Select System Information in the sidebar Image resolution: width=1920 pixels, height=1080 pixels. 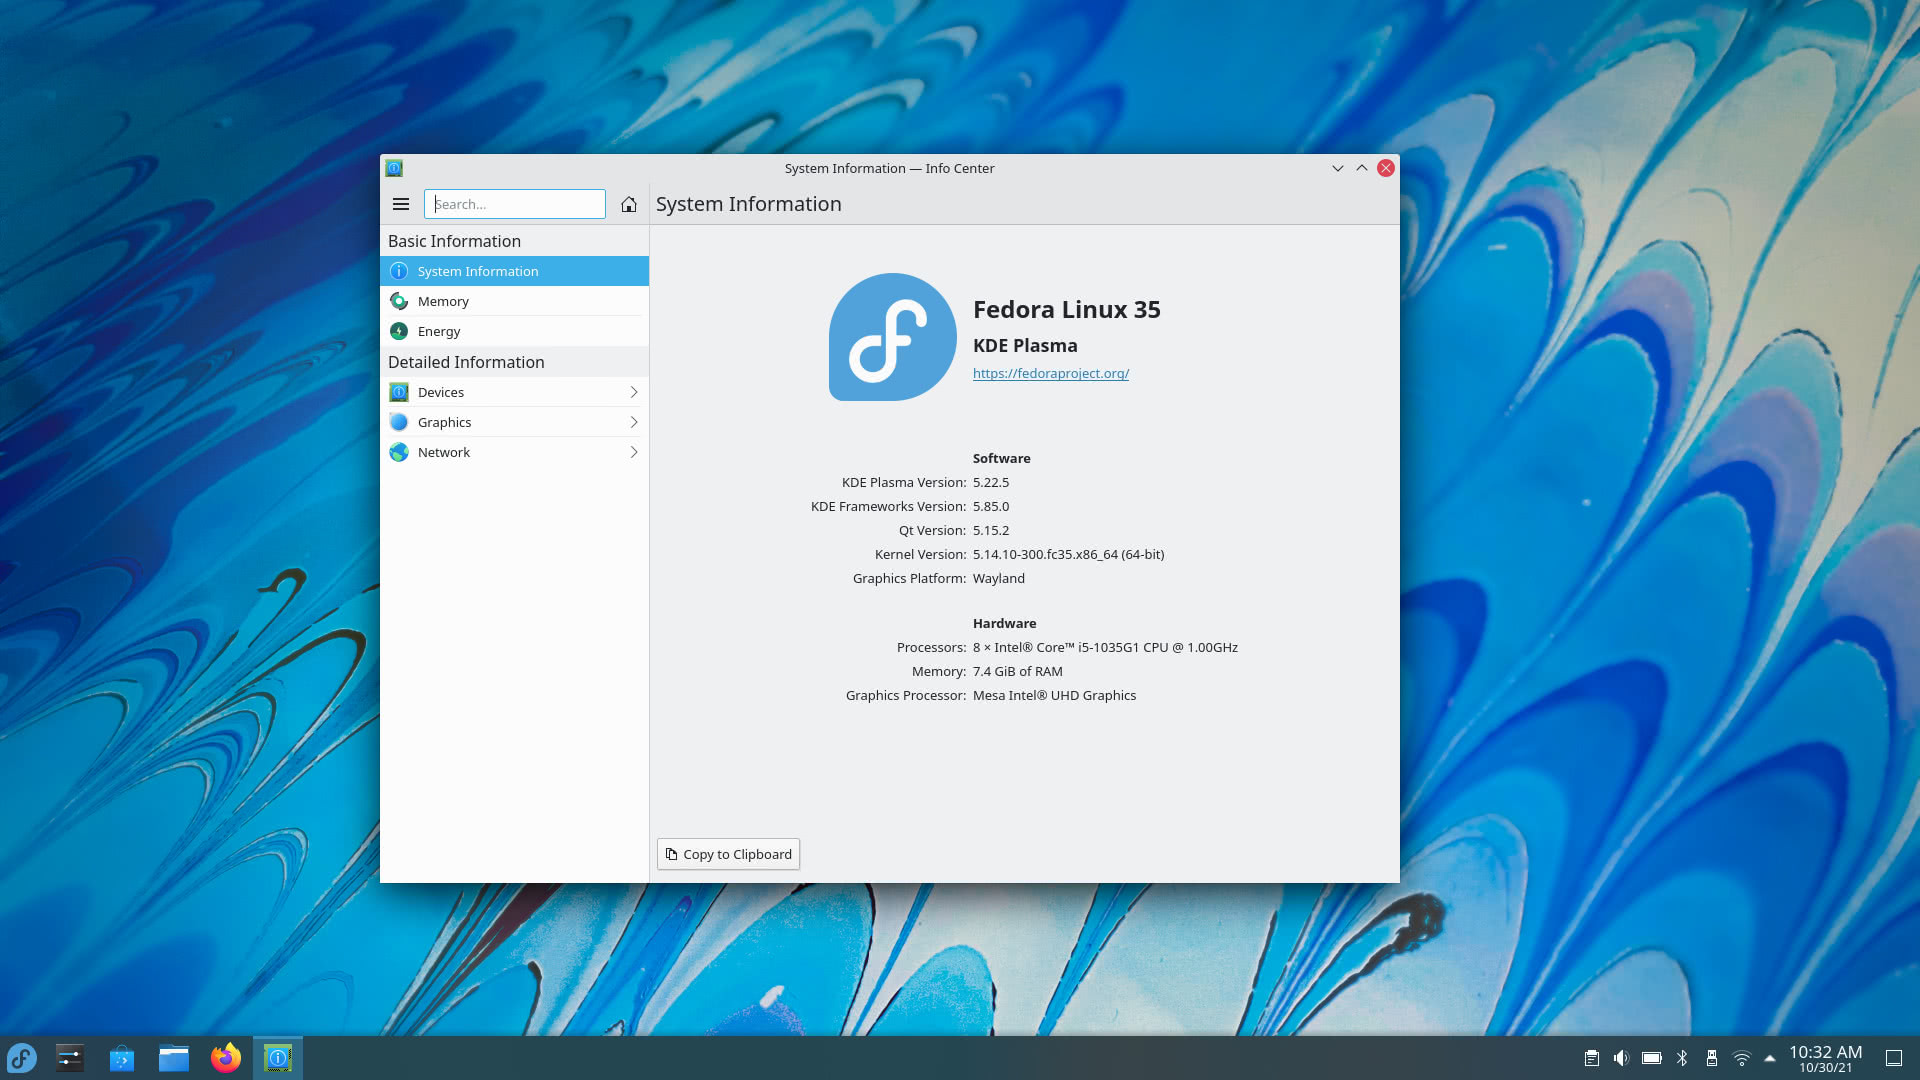478,271
